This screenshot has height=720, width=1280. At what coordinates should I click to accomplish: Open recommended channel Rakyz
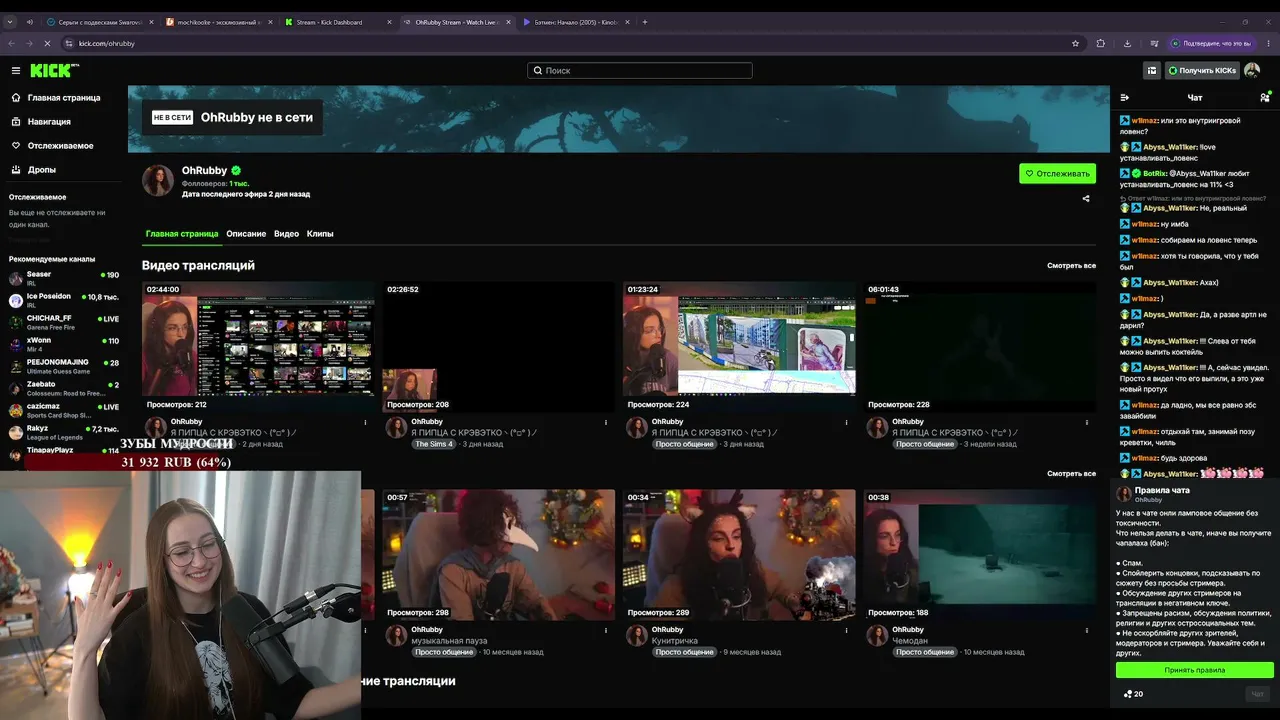pos(64,432)
